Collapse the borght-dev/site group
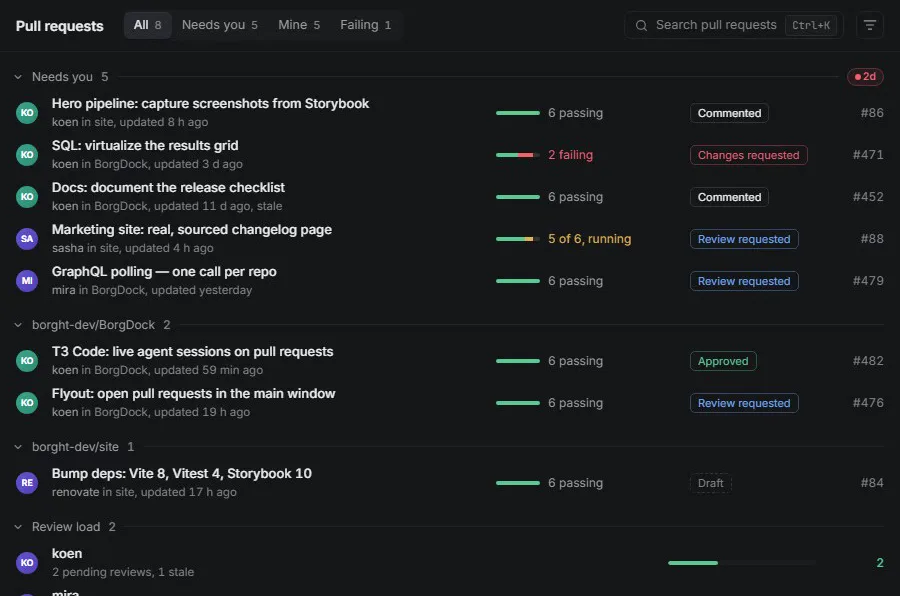This screenshot has width=900, height=596. 18,447
